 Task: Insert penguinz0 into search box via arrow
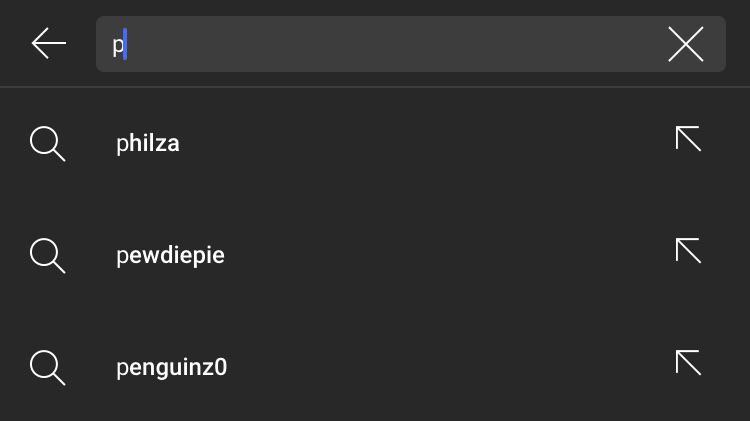688,363
